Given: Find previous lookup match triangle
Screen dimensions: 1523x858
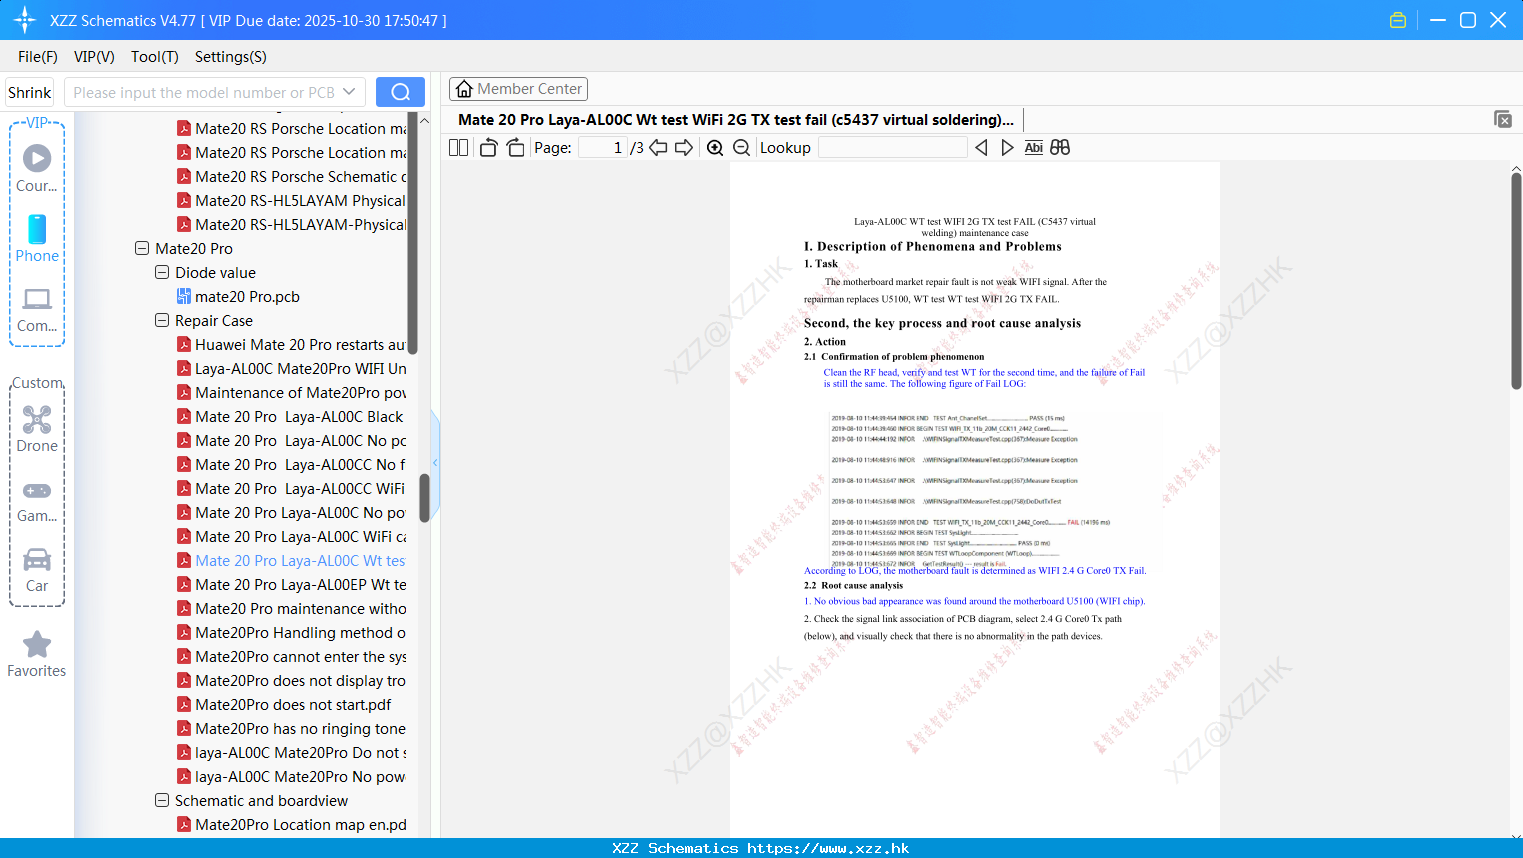Looking at the screenshot, I should coord(981,147).
